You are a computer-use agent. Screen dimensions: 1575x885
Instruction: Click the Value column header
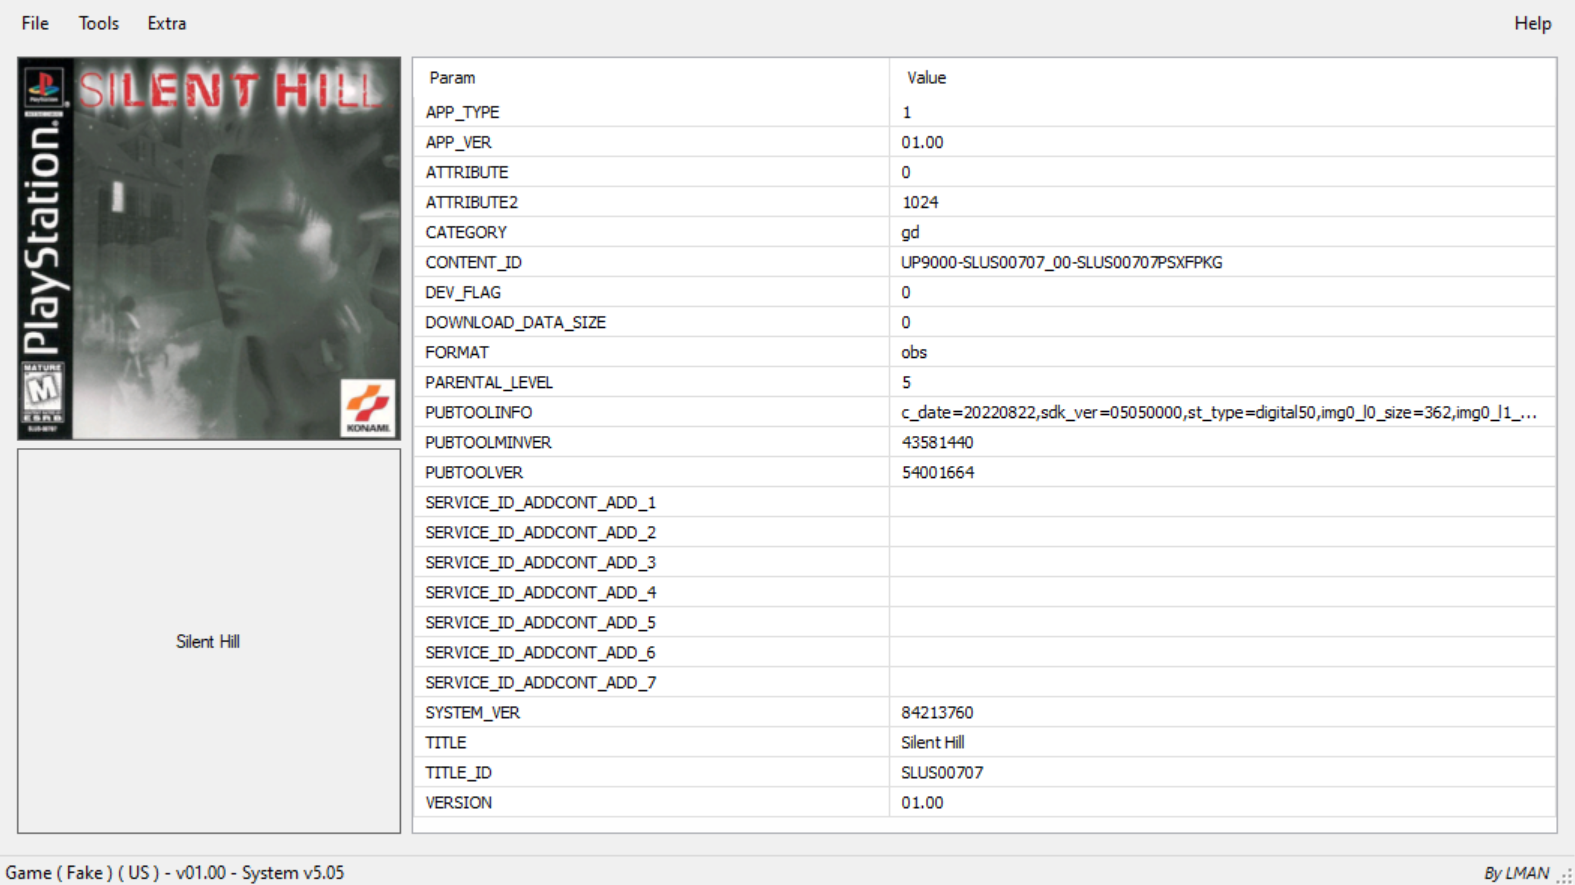(926, 78)
